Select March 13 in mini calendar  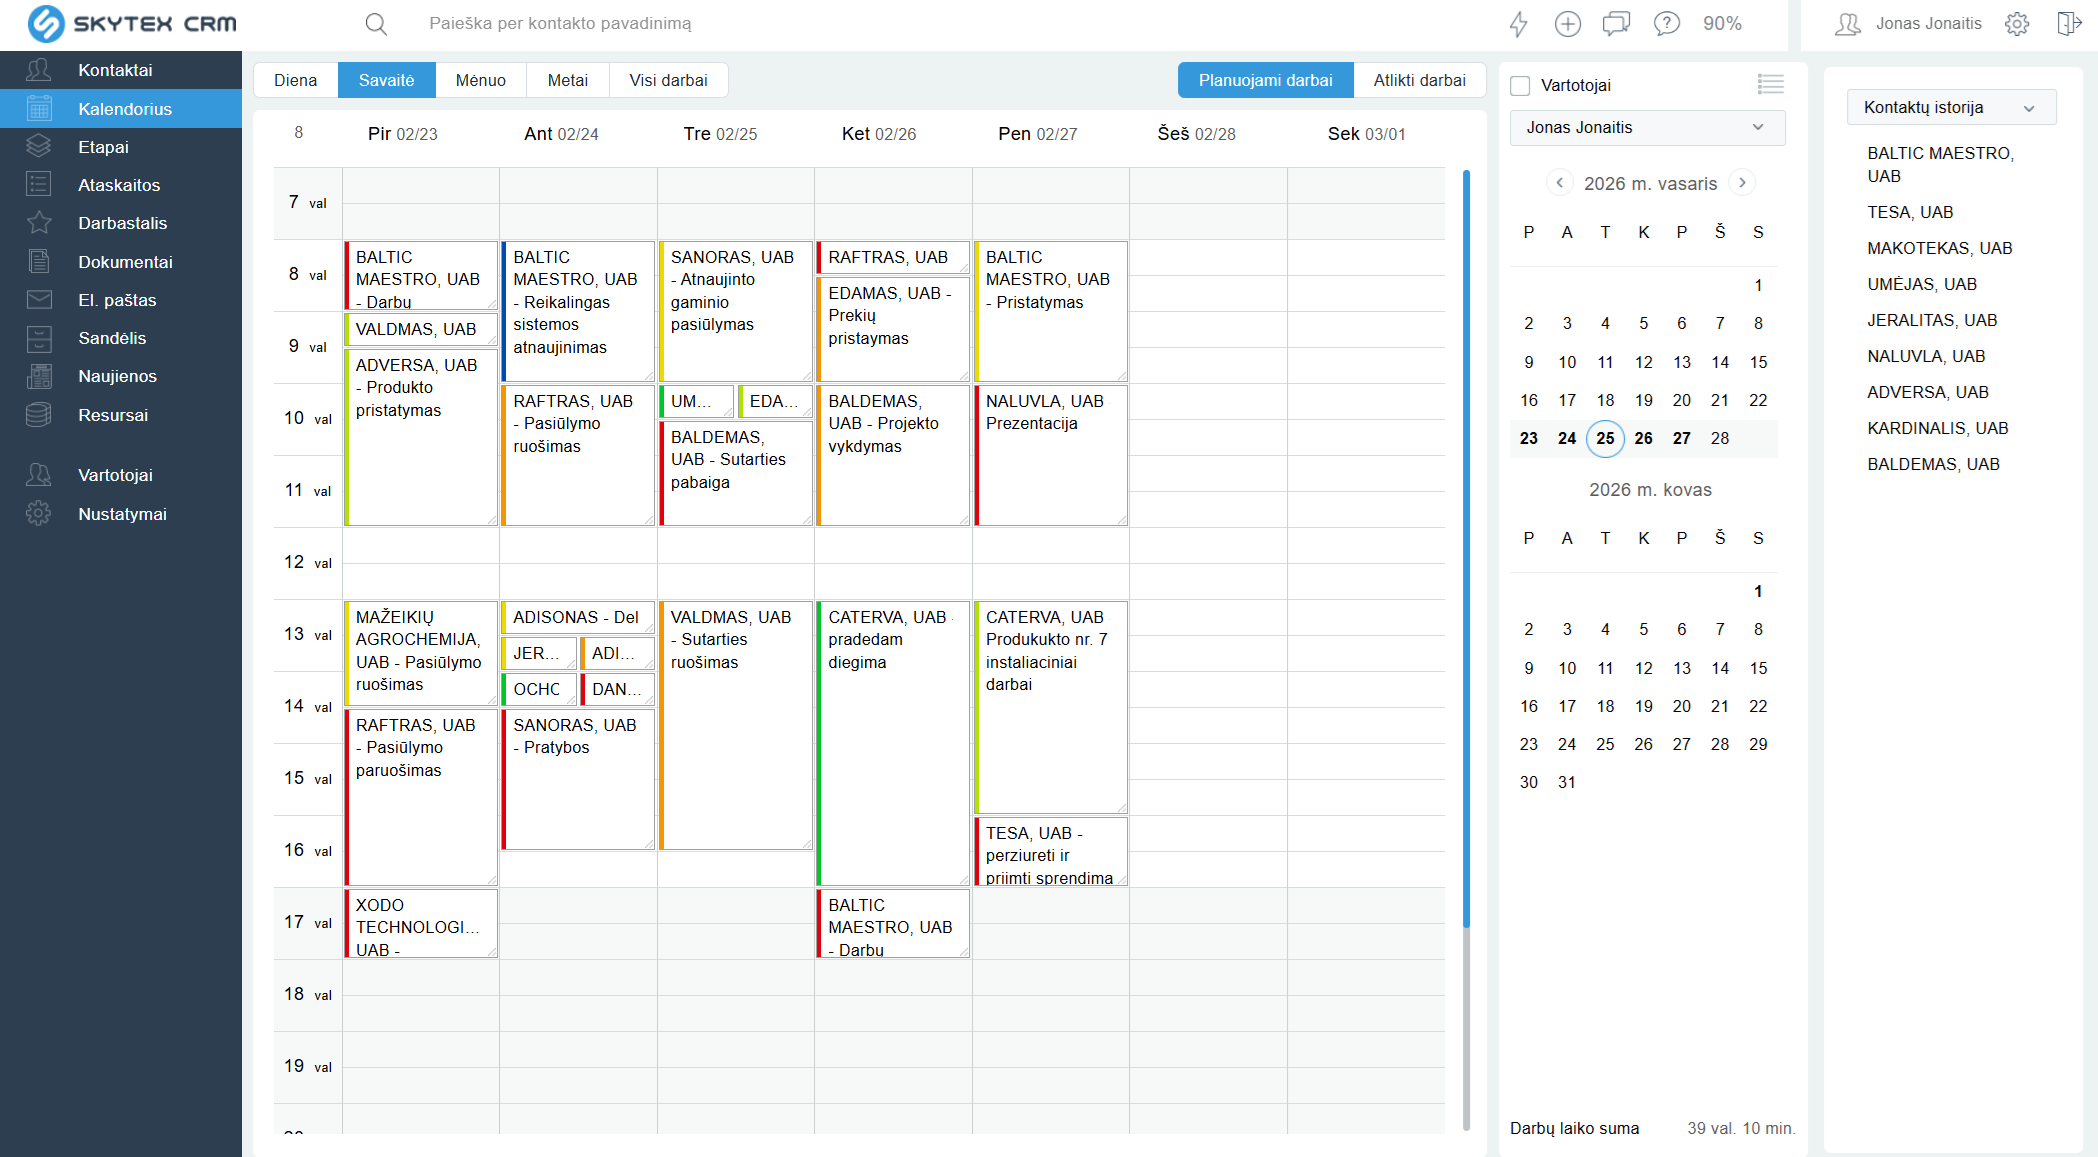1682,668
